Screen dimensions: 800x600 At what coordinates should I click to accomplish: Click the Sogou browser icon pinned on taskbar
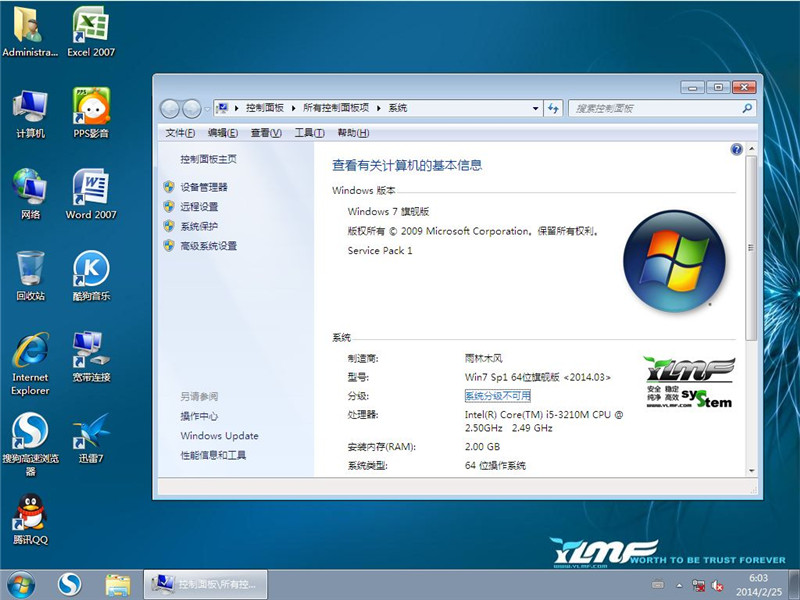click(x=69, y=585)
